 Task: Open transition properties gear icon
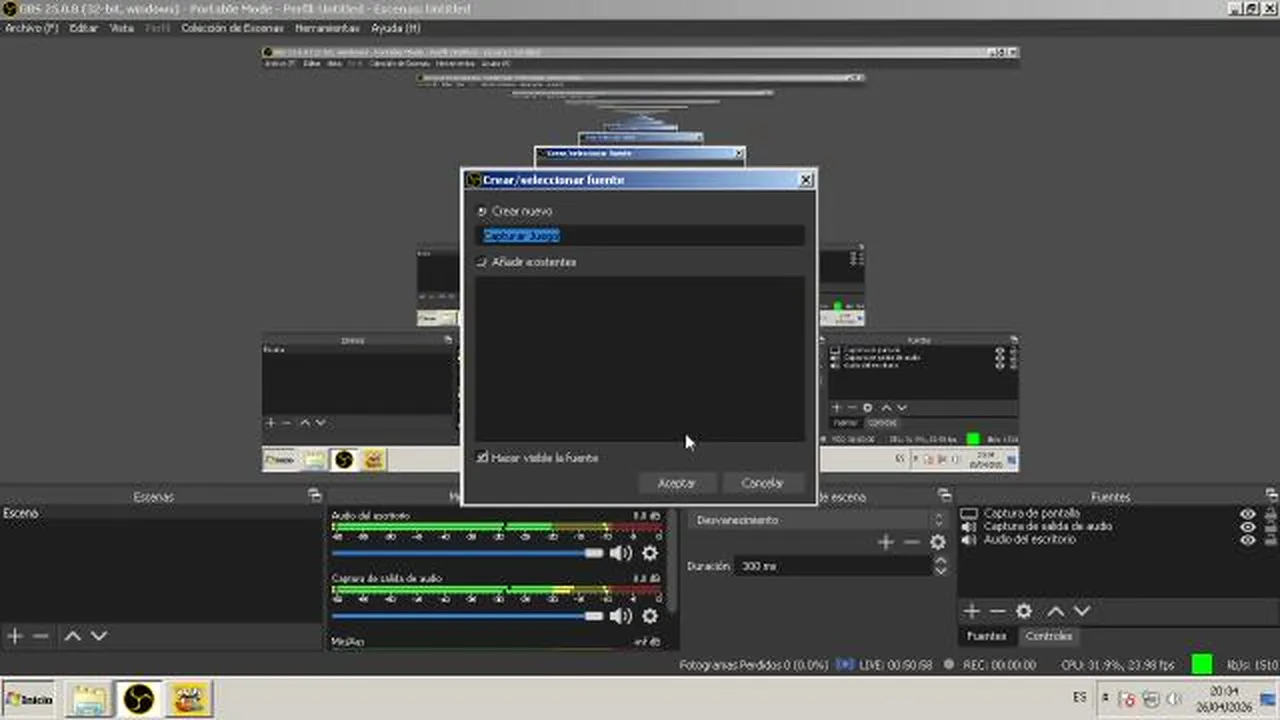938,542
